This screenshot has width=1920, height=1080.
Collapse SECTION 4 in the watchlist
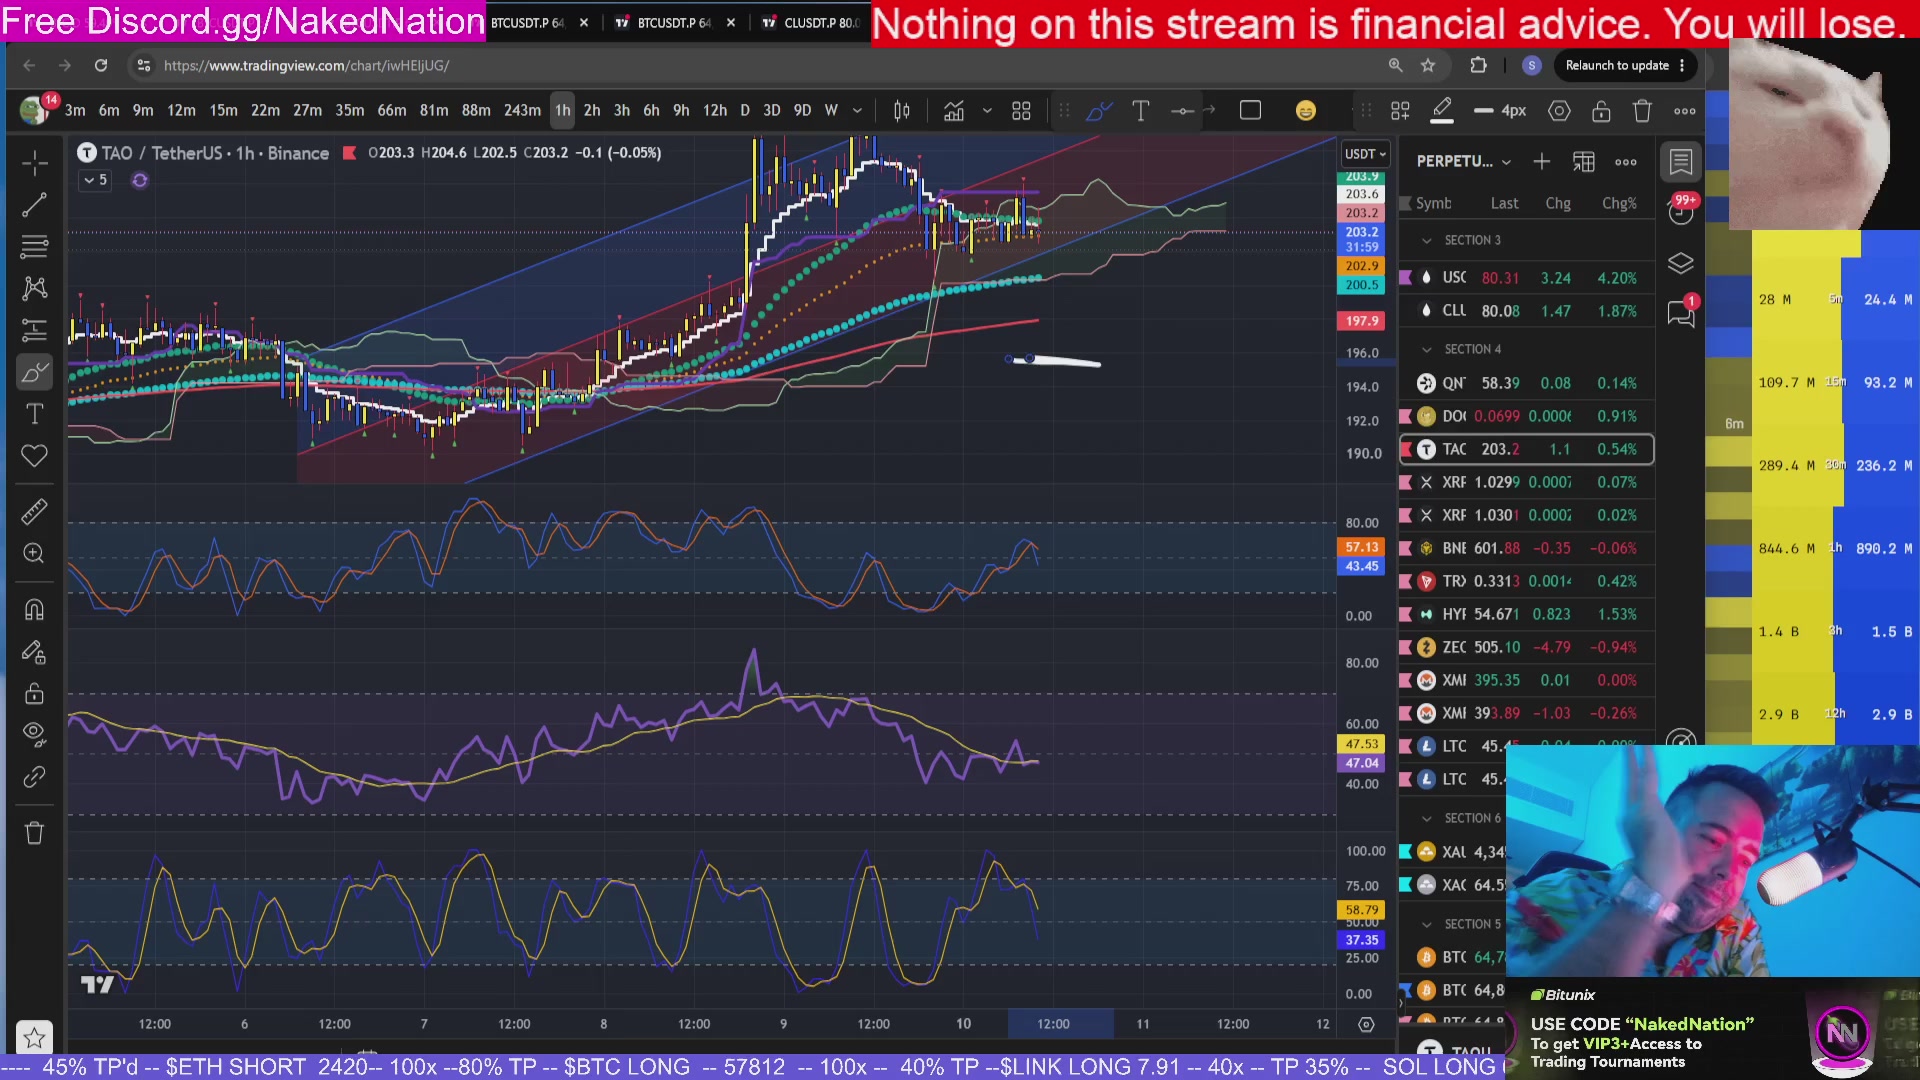(1426, 349)
